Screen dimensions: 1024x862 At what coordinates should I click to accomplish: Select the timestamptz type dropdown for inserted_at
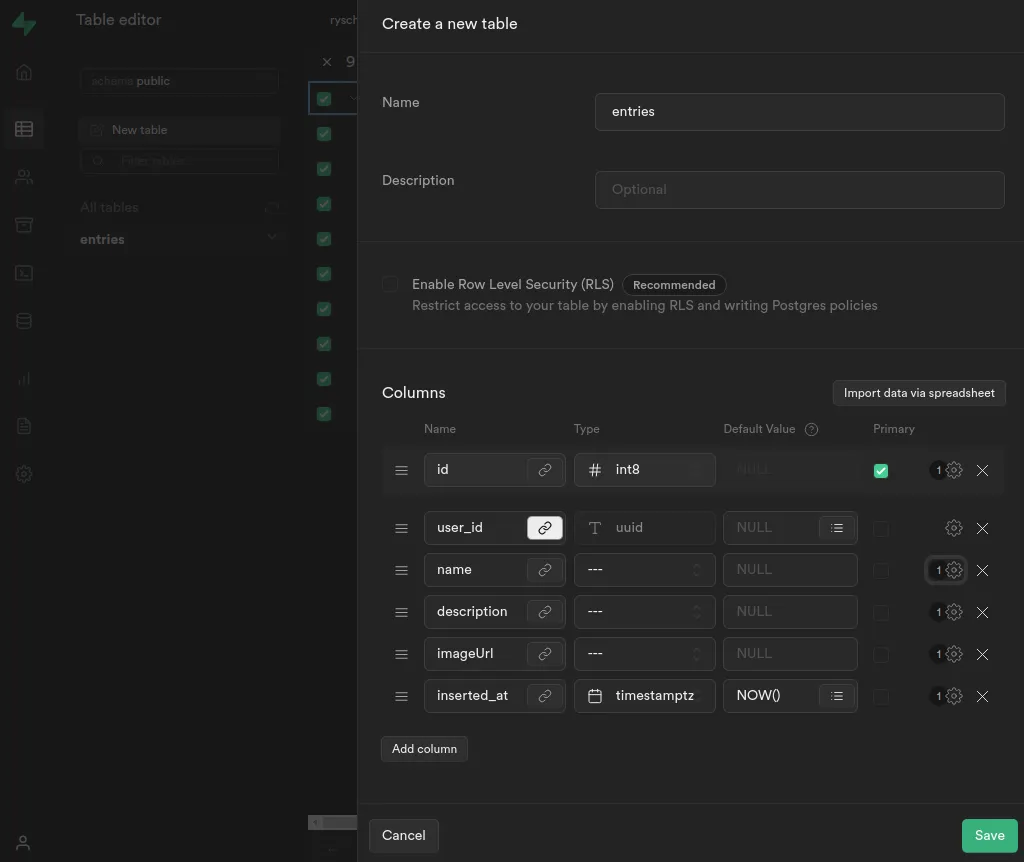[x=645, y=696]
